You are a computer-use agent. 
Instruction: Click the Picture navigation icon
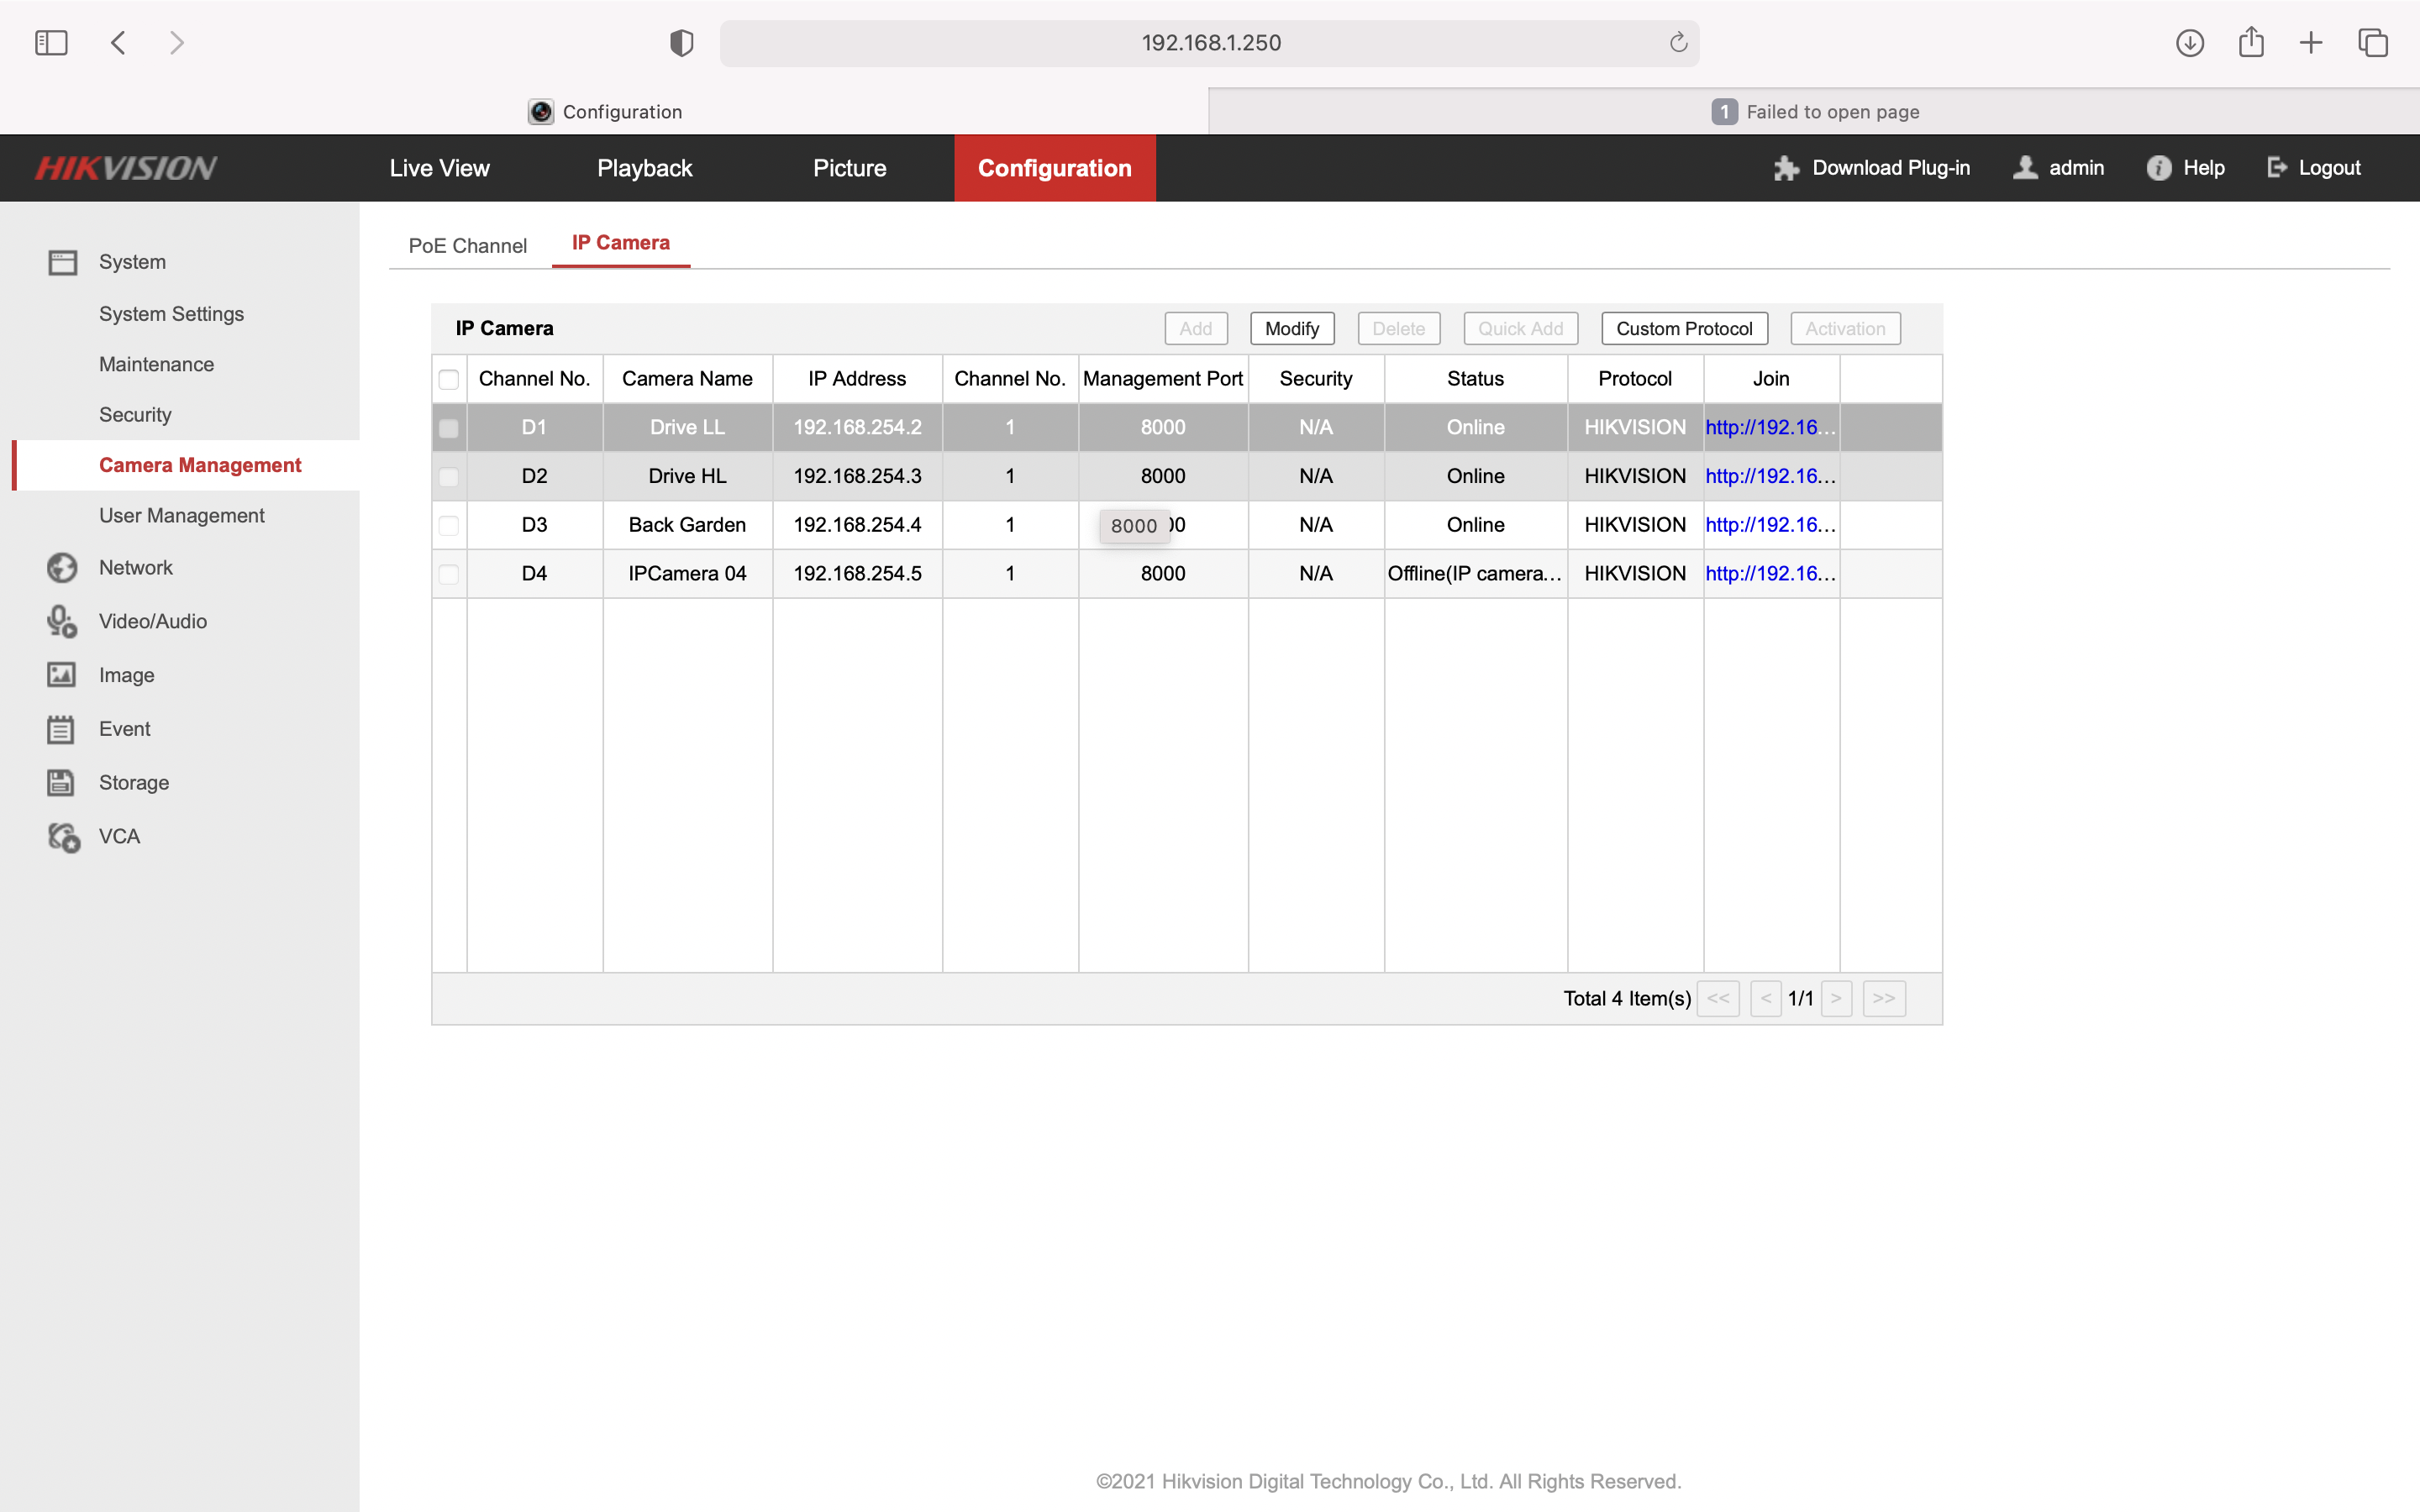click(850, 167)
